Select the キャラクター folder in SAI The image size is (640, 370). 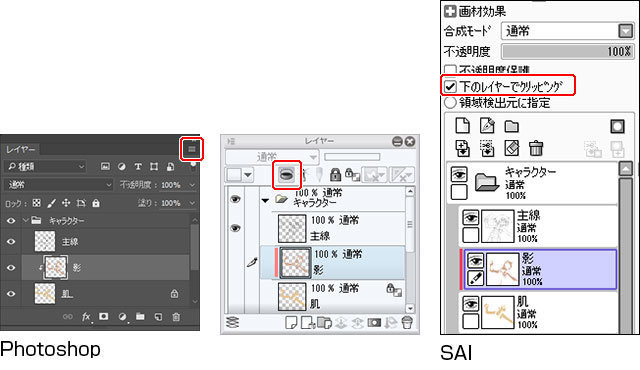[x=533, y=183]
